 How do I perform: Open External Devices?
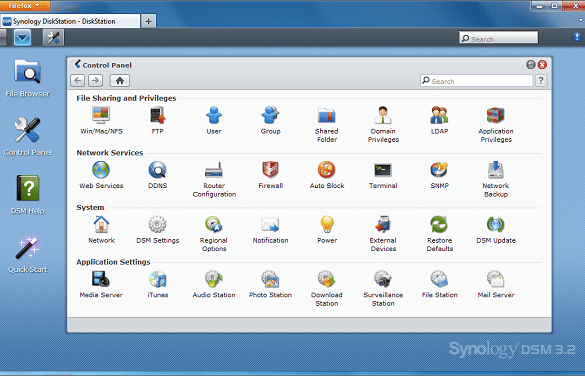(383, 224)
